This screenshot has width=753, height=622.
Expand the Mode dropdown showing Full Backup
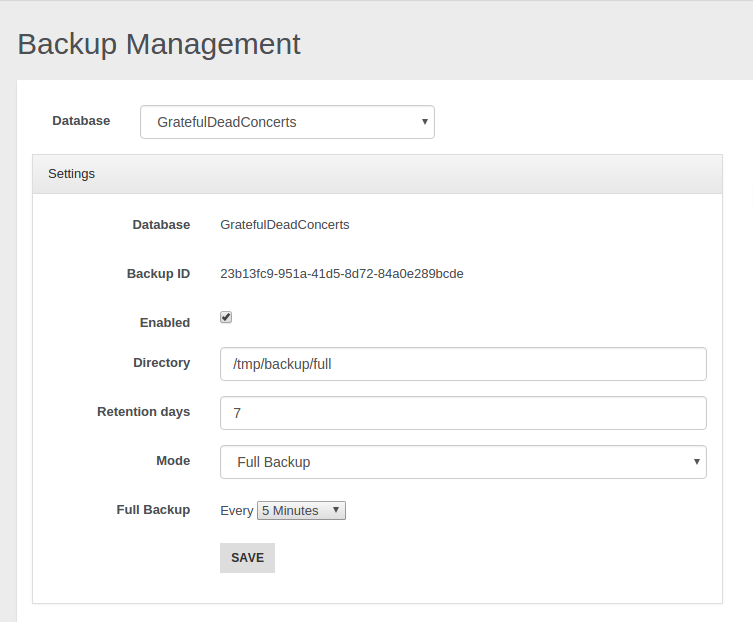(463, 462)
